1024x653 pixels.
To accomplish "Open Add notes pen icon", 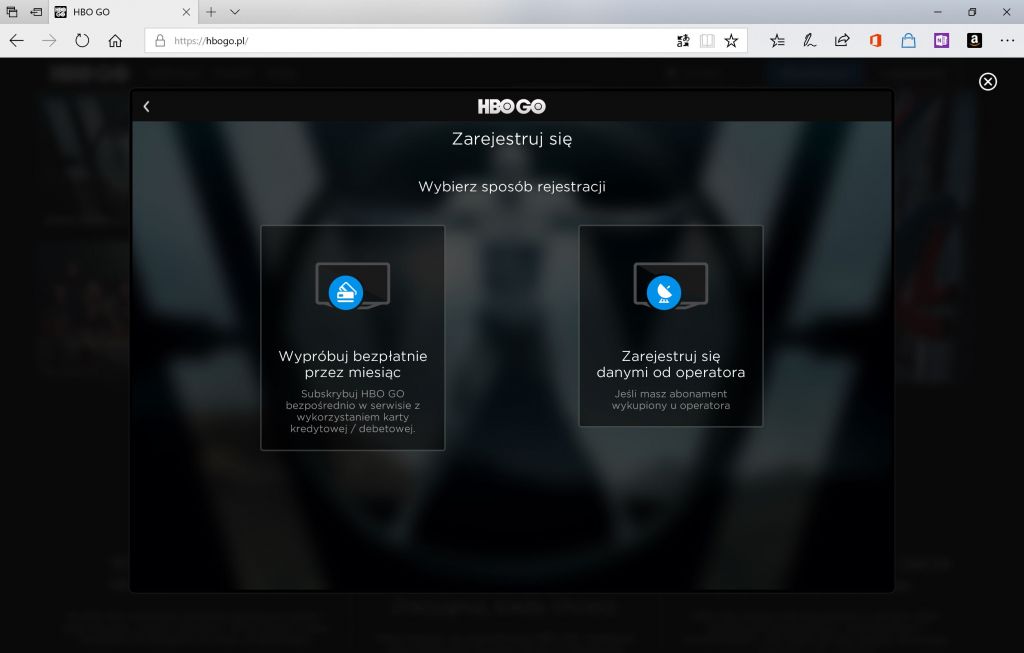I will click(809, 40).
